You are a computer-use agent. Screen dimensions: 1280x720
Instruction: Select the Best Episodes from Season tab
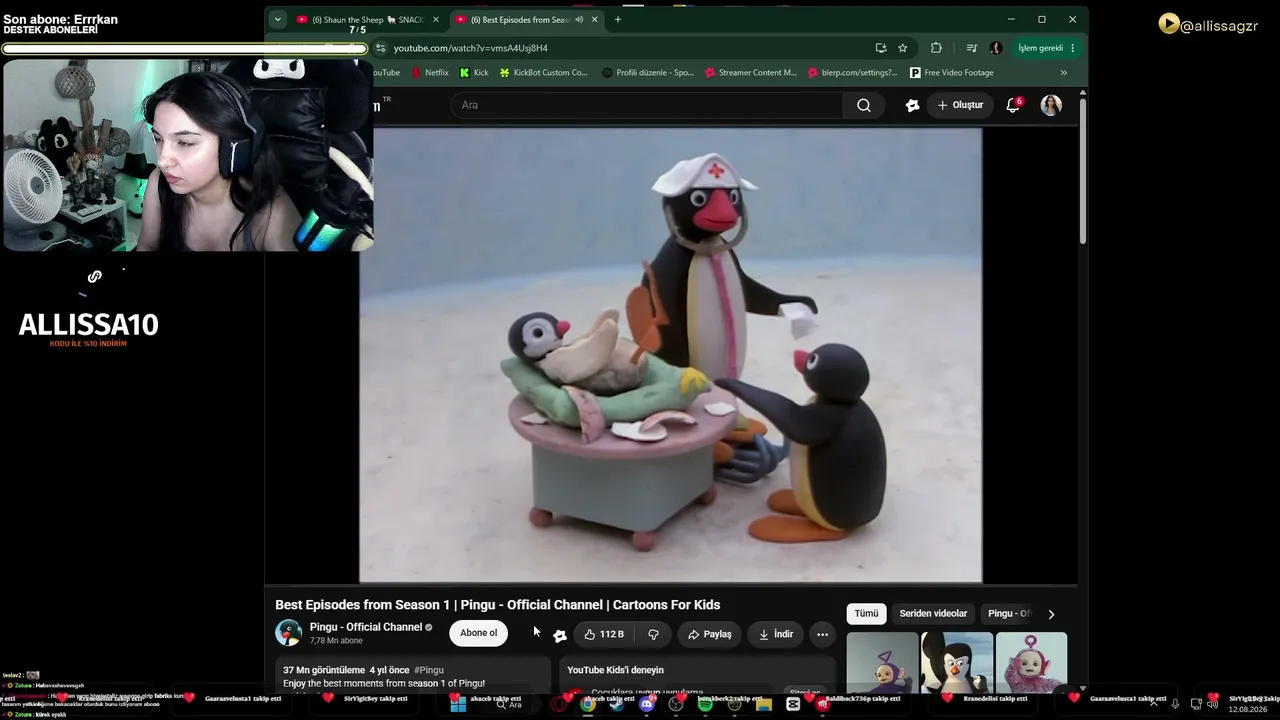526,19
